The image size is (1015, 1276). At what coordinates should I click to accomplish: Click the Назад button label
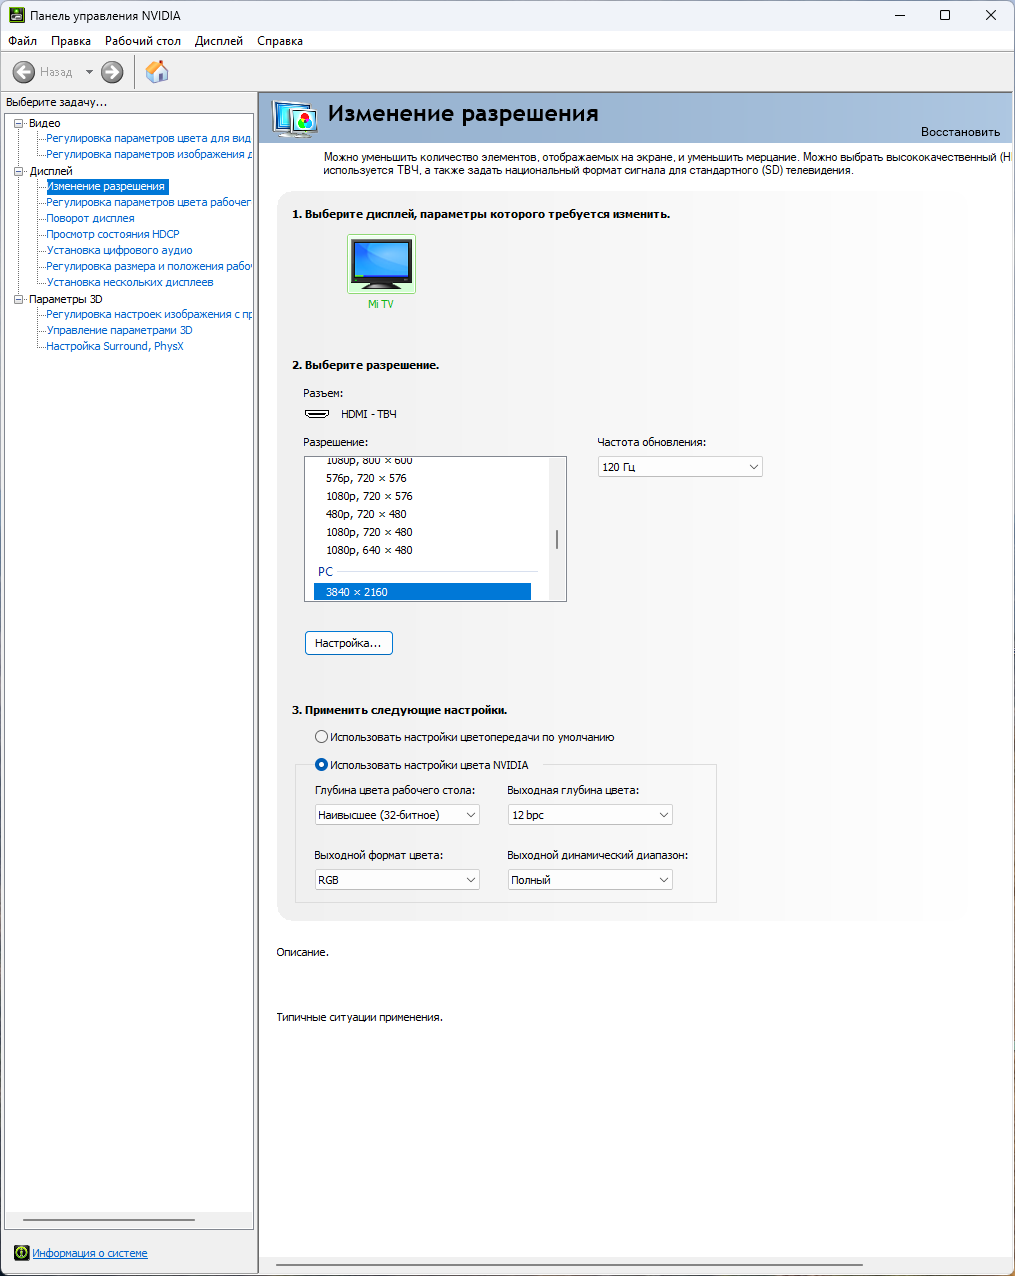point(56,72)
